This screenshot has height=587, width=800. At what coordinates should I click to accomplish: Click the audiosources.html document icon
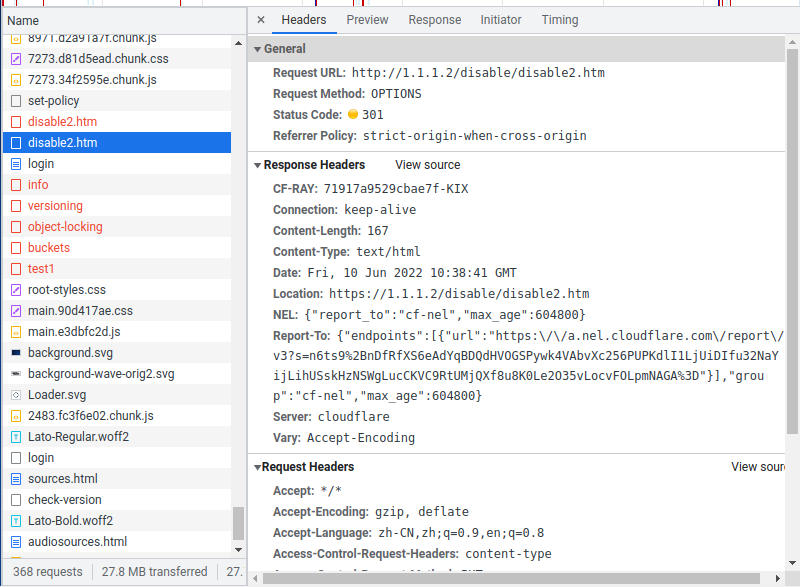tap(16, 542)
